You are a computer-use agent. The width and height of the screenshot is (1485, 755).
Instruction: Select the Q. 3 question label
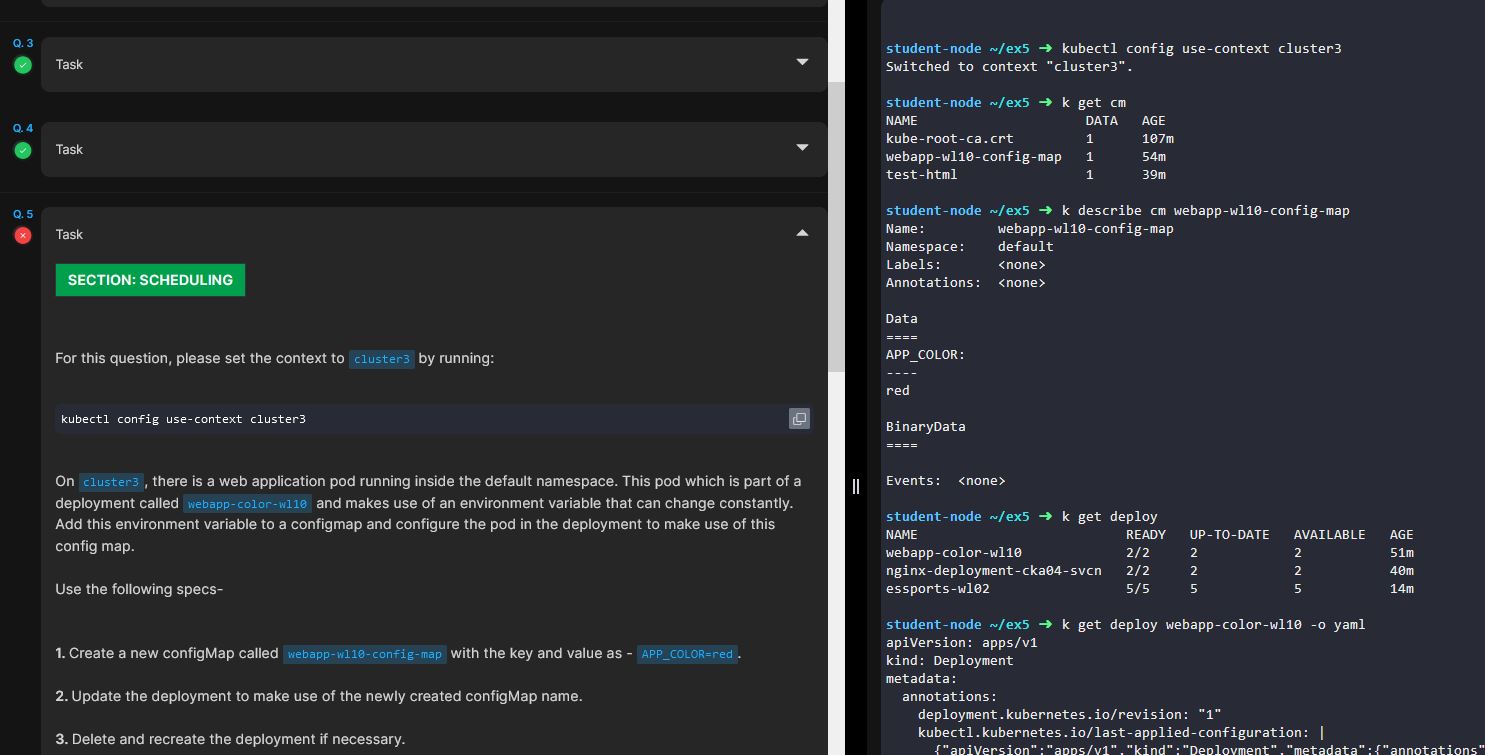23,44
